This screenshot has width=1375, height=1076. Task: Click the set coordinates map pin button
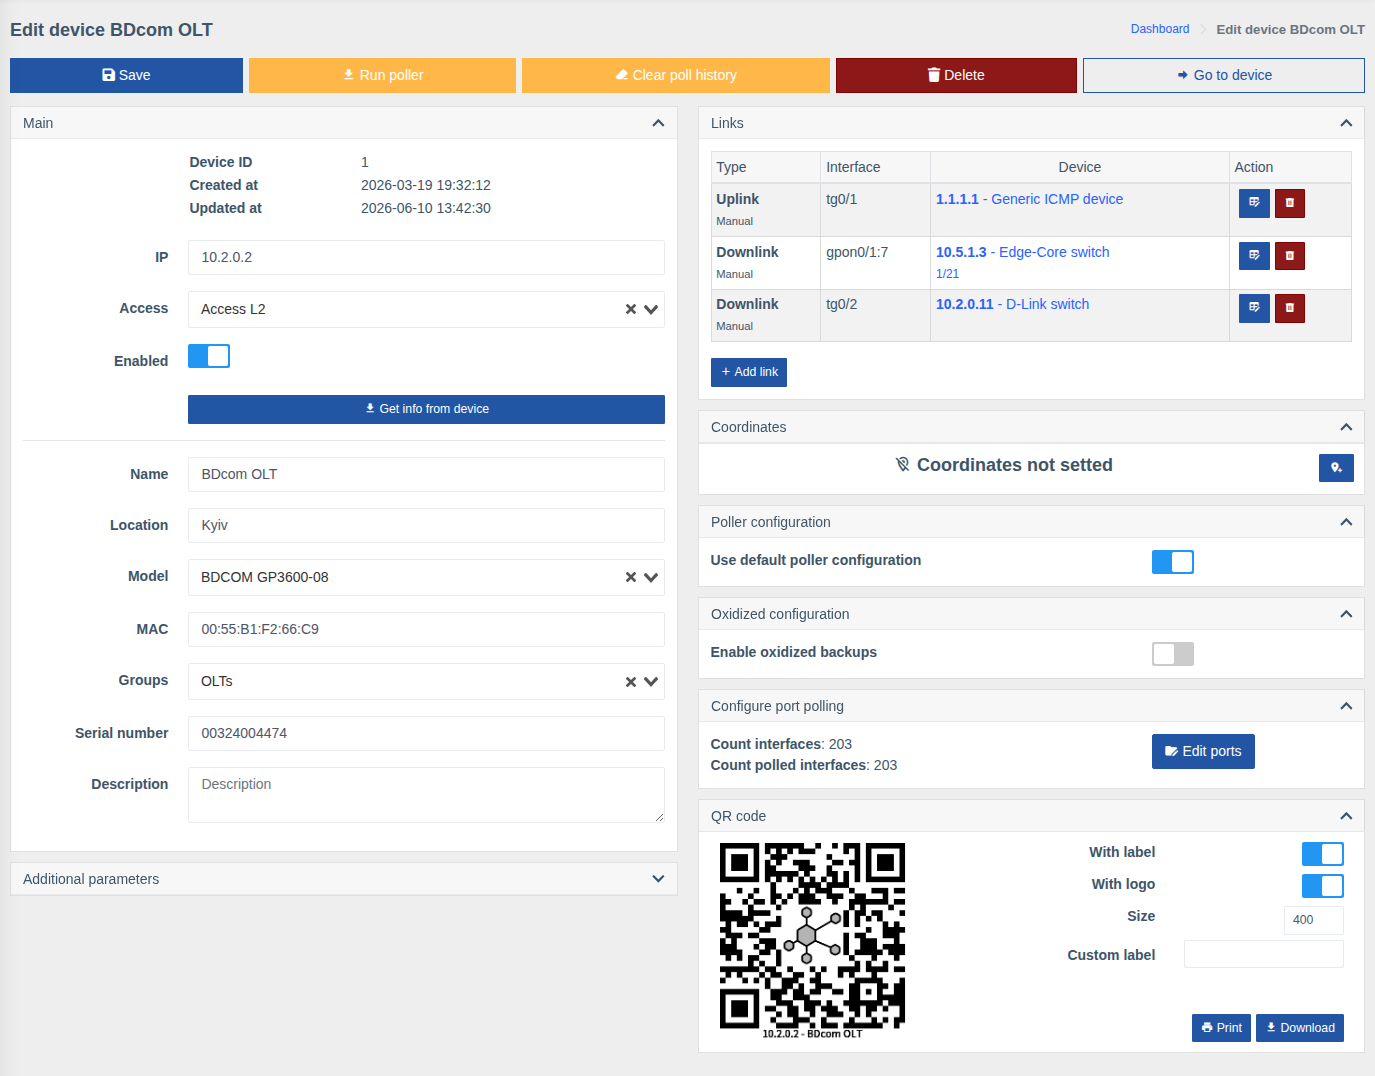point(1336,468)
